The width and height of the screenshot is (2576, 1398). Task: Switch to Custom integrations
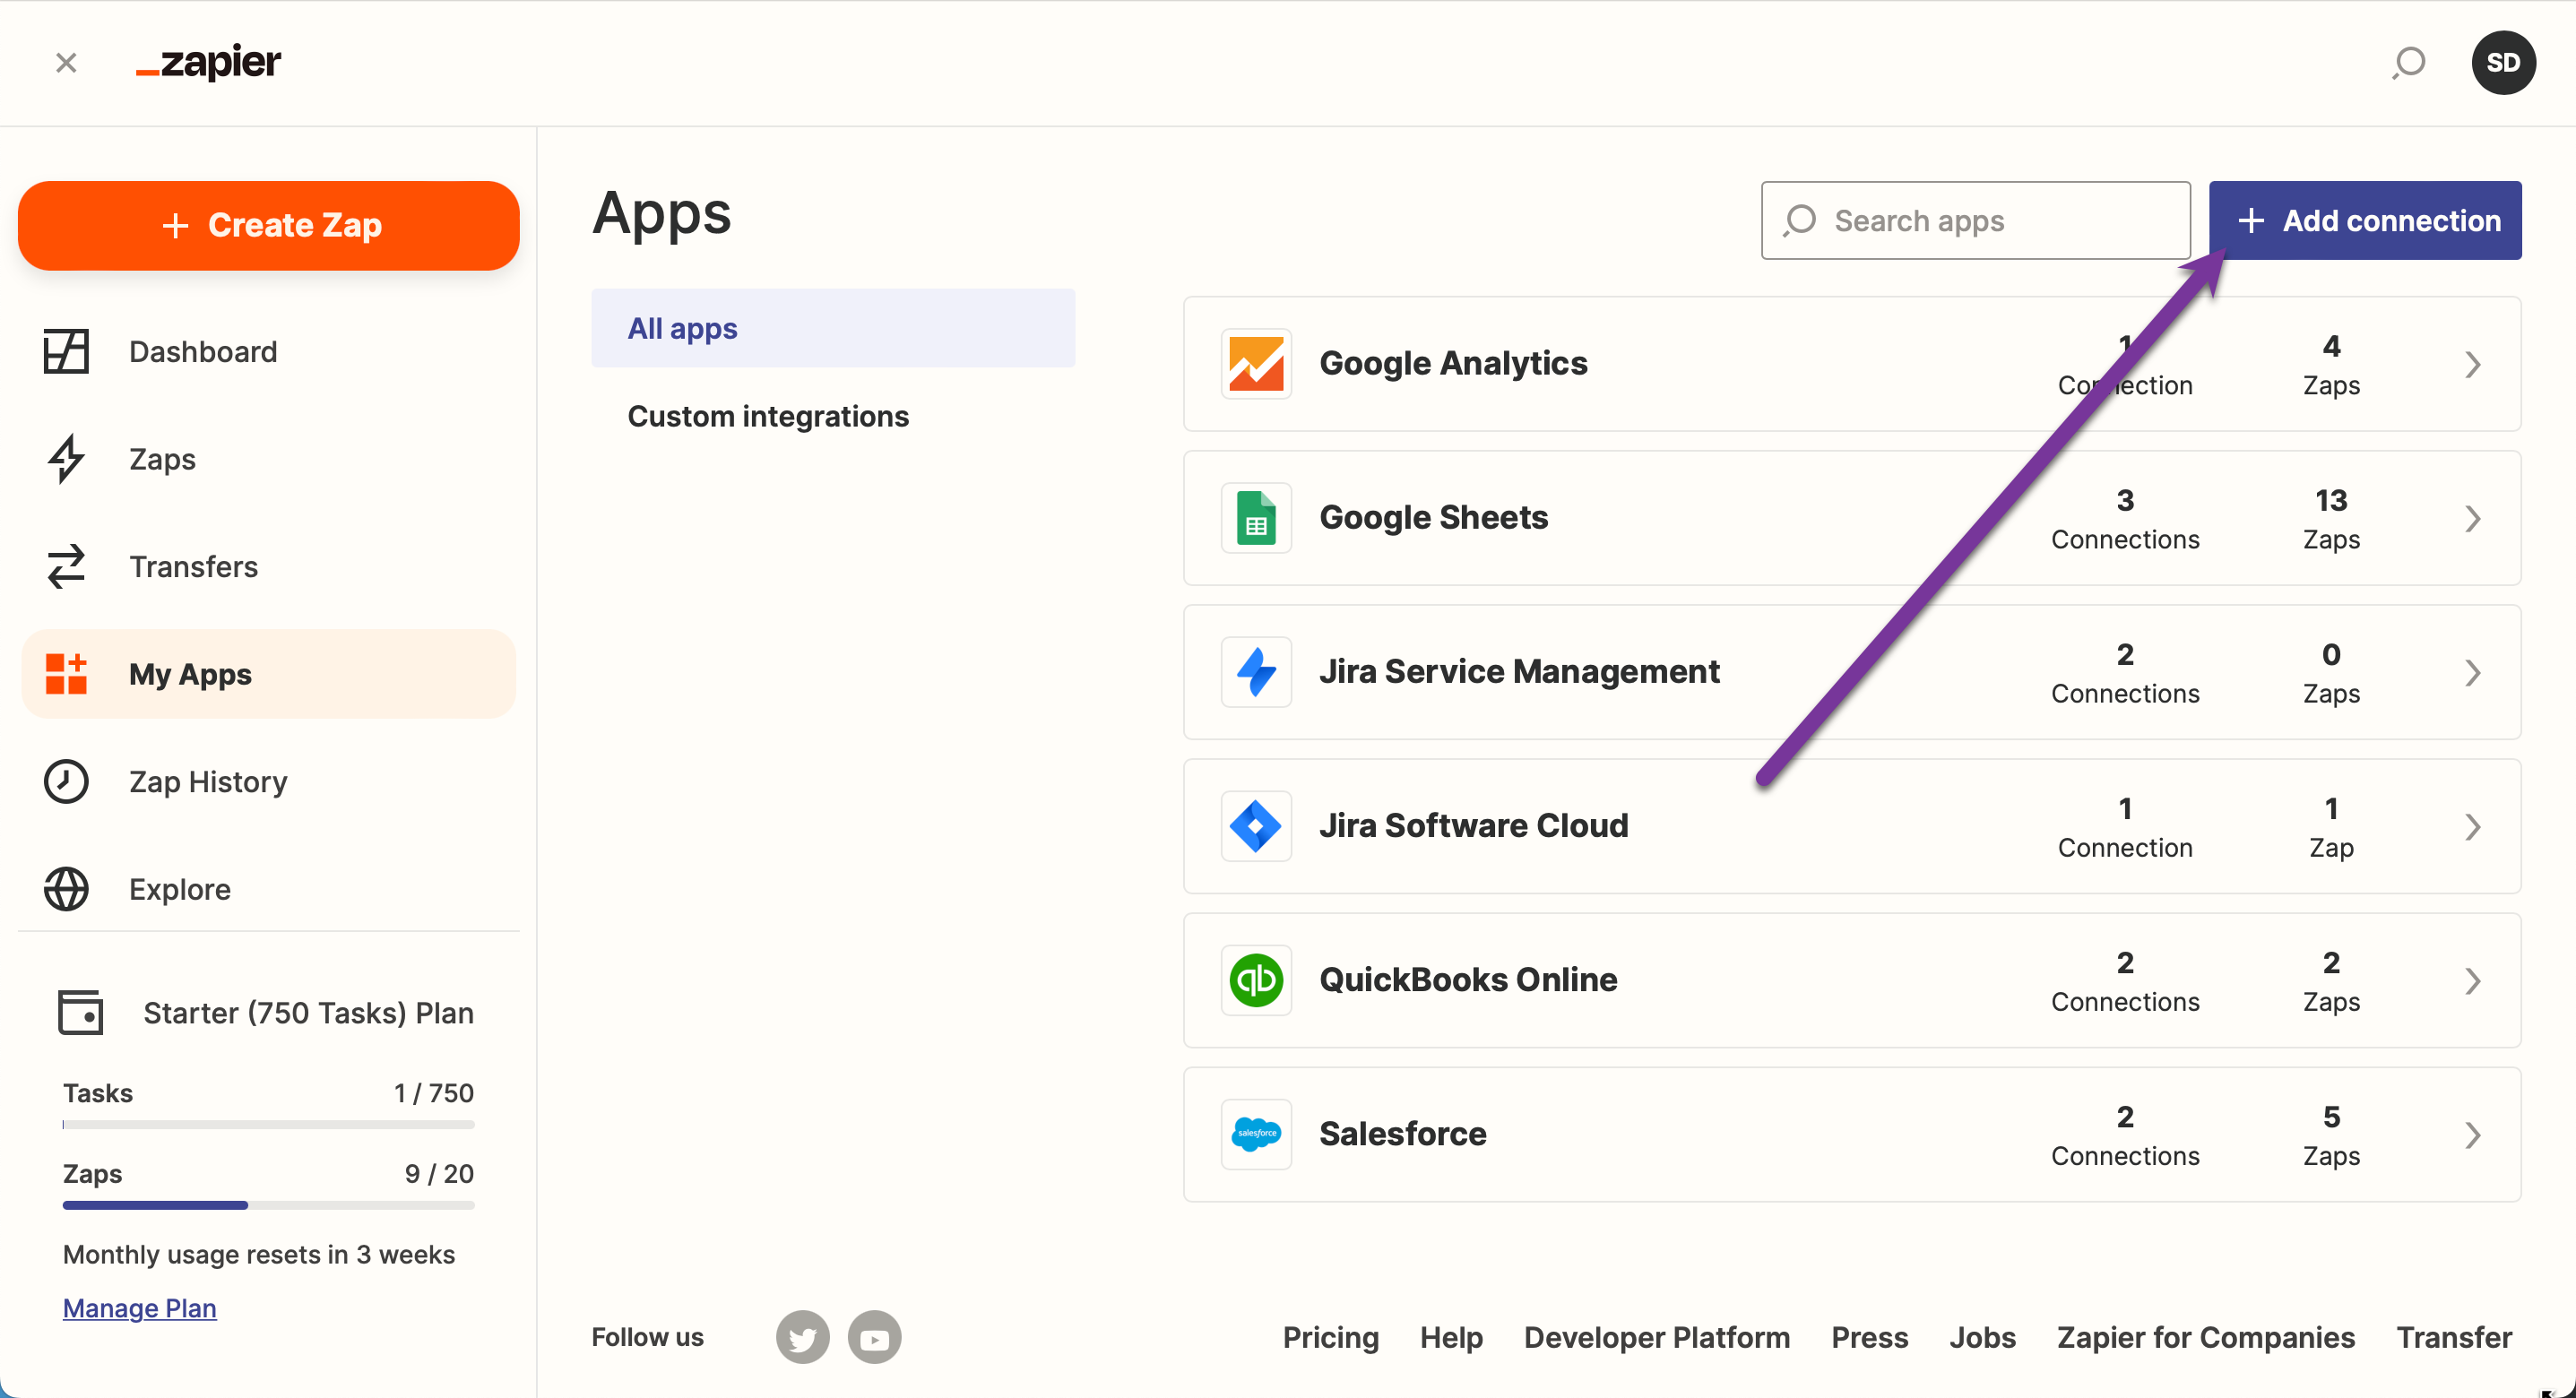click(768, 416)
